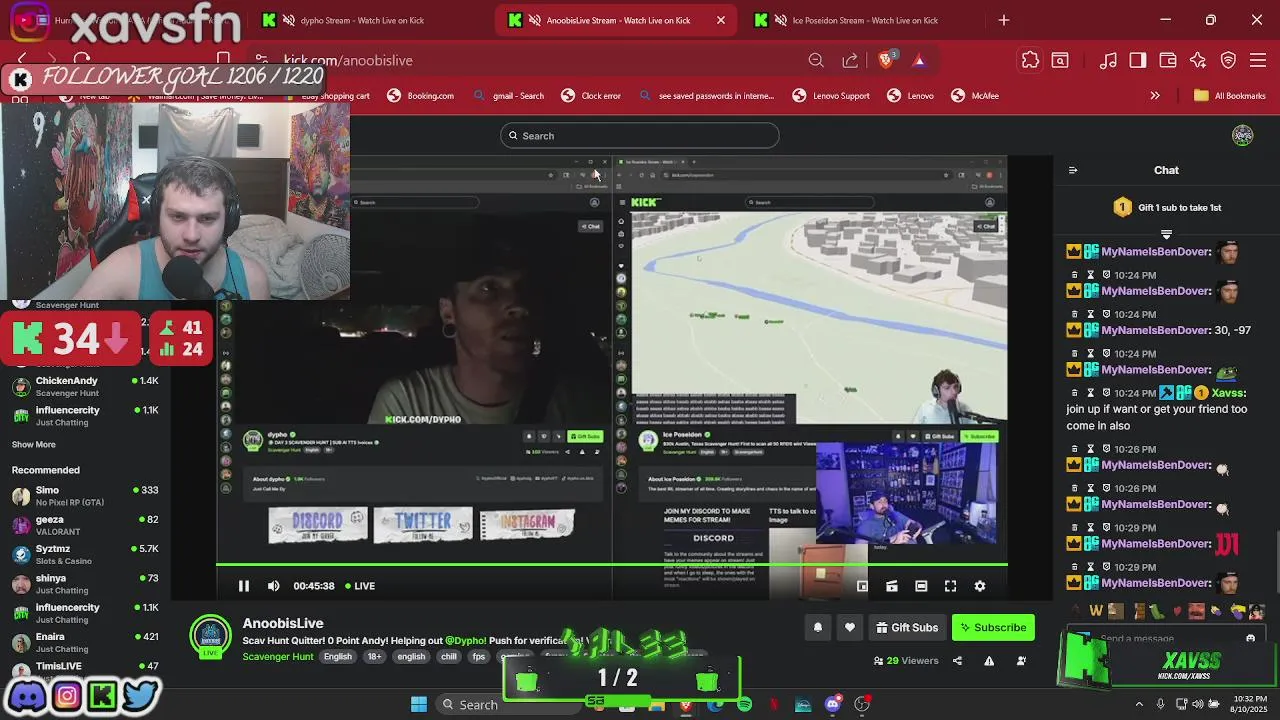The width and height of the screenshot is (1280, 720).
Task: Open the user avatar menu at top right
Action: [1243, 135]
